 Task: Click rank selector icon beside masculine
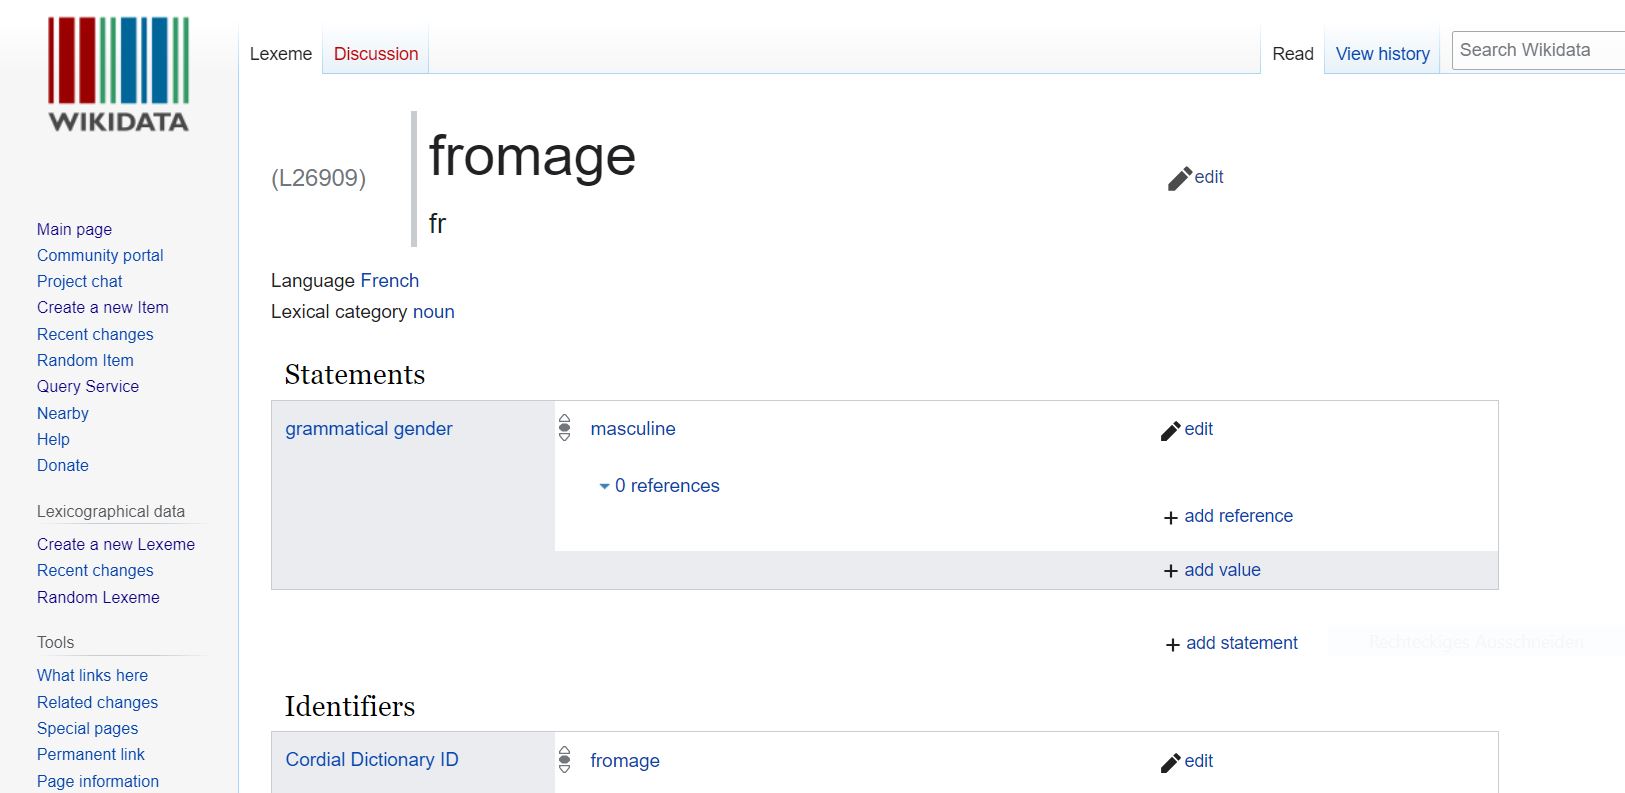[x=565, y=428]
